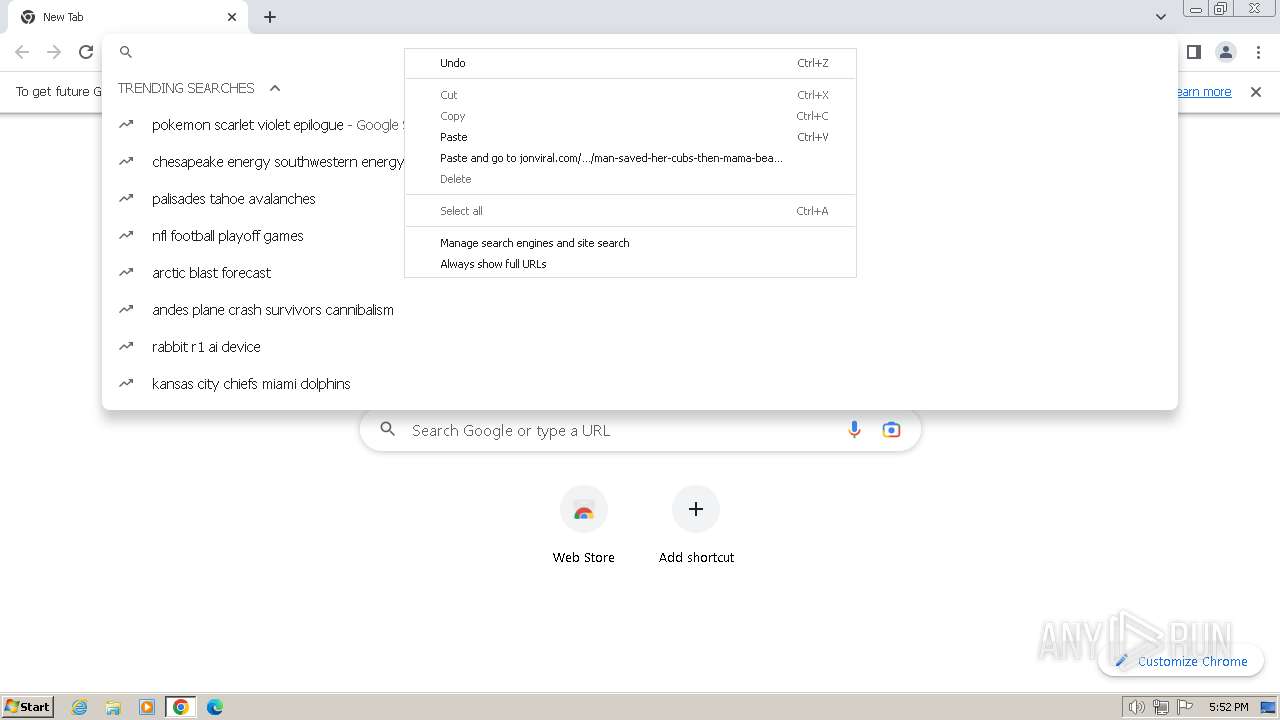Select Always show full URLs
1280x720 pixels.
[x=630, y=264]
